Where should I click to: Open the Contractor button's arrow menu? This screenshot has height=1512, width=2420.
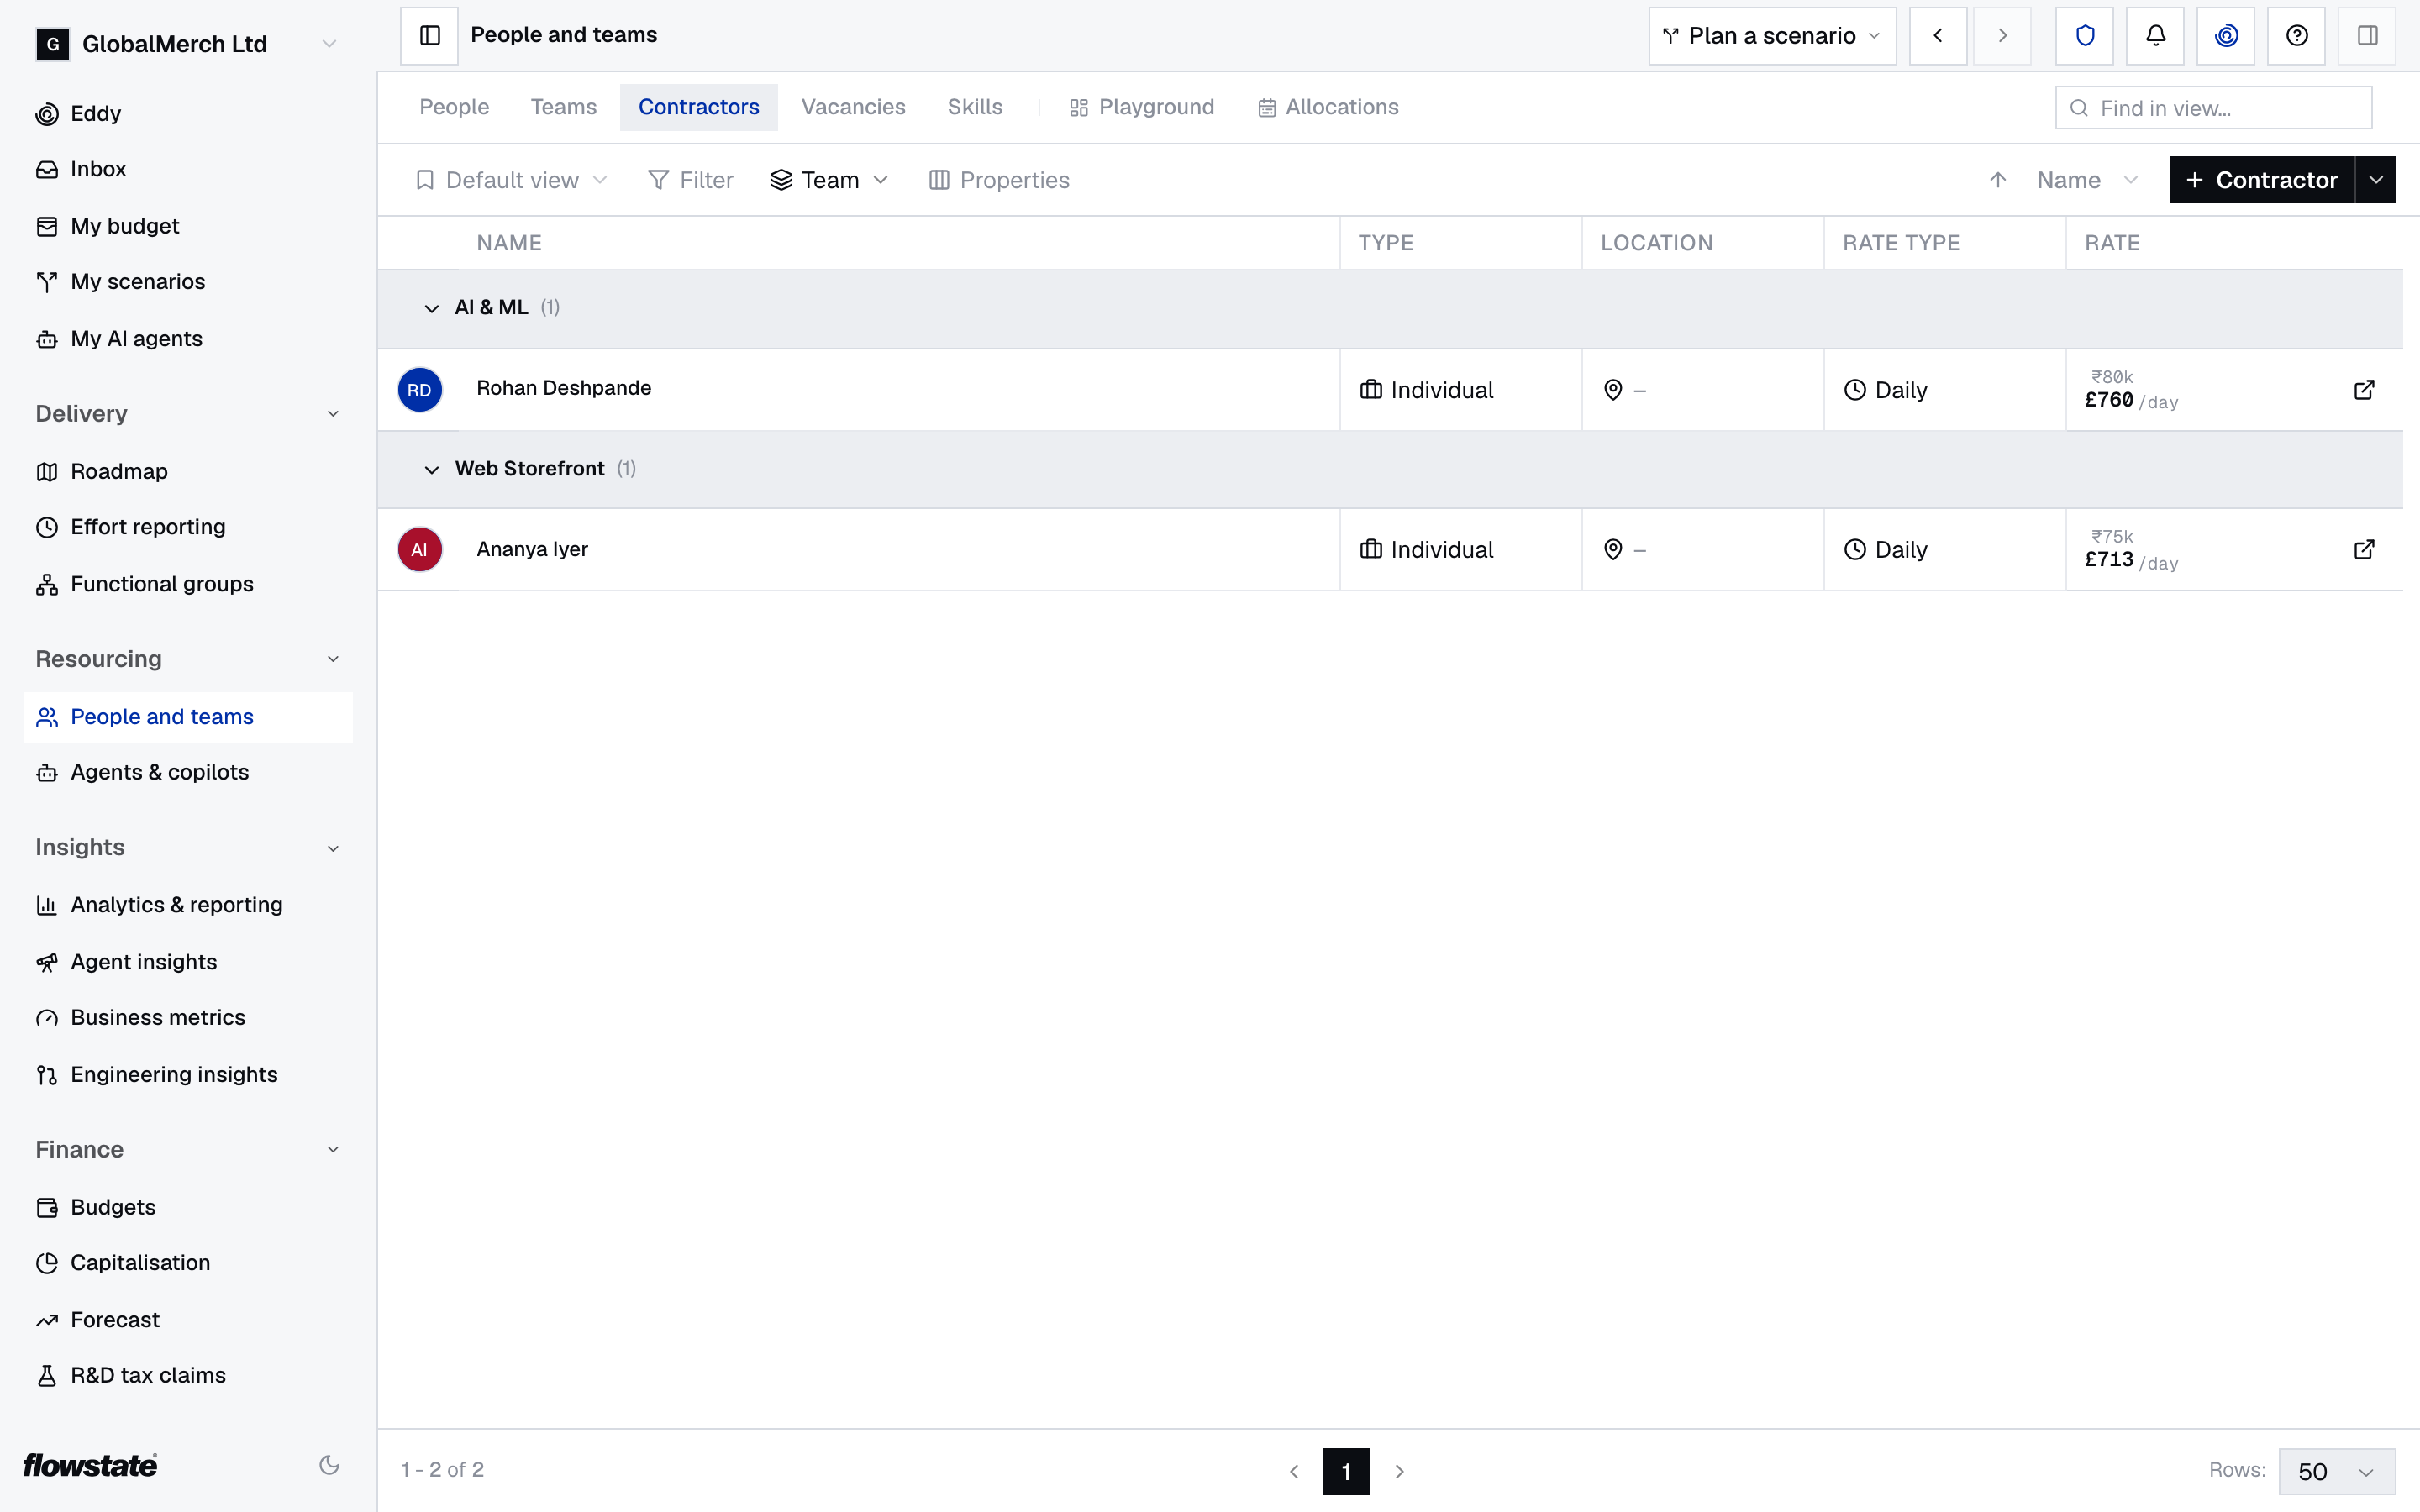tap(2376, 180)
